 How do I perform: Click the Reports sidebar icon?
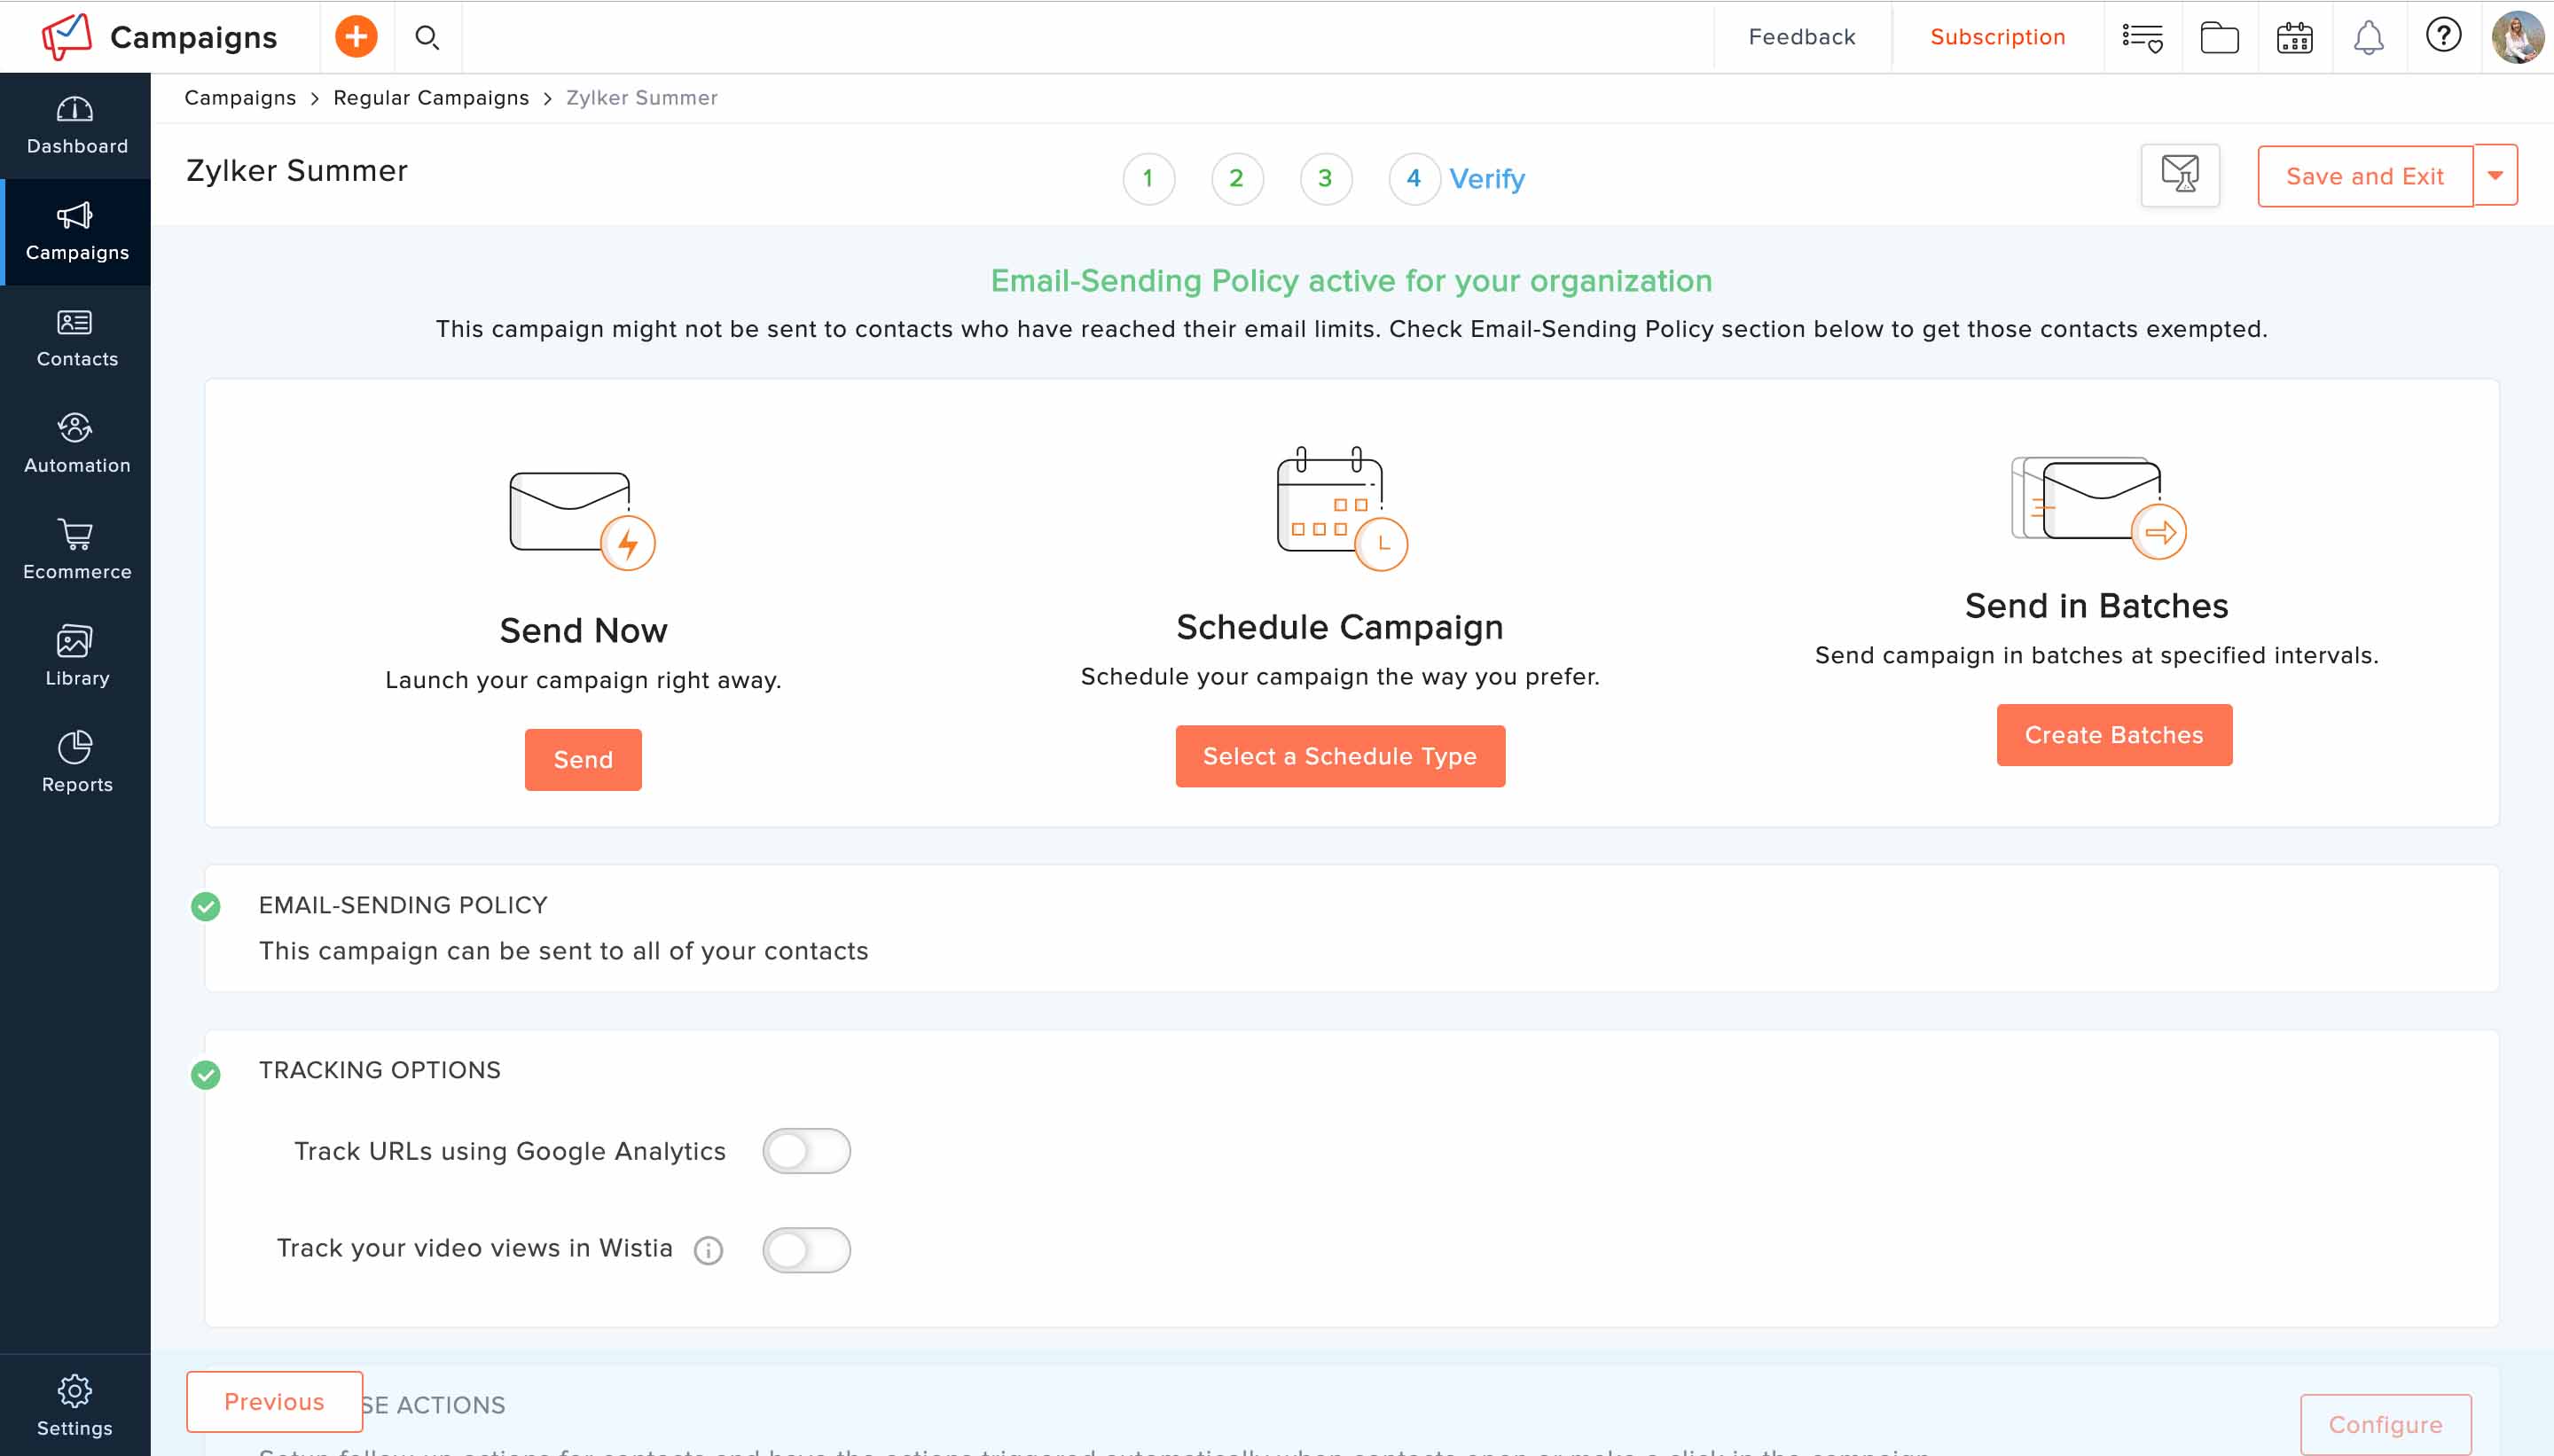75,763
